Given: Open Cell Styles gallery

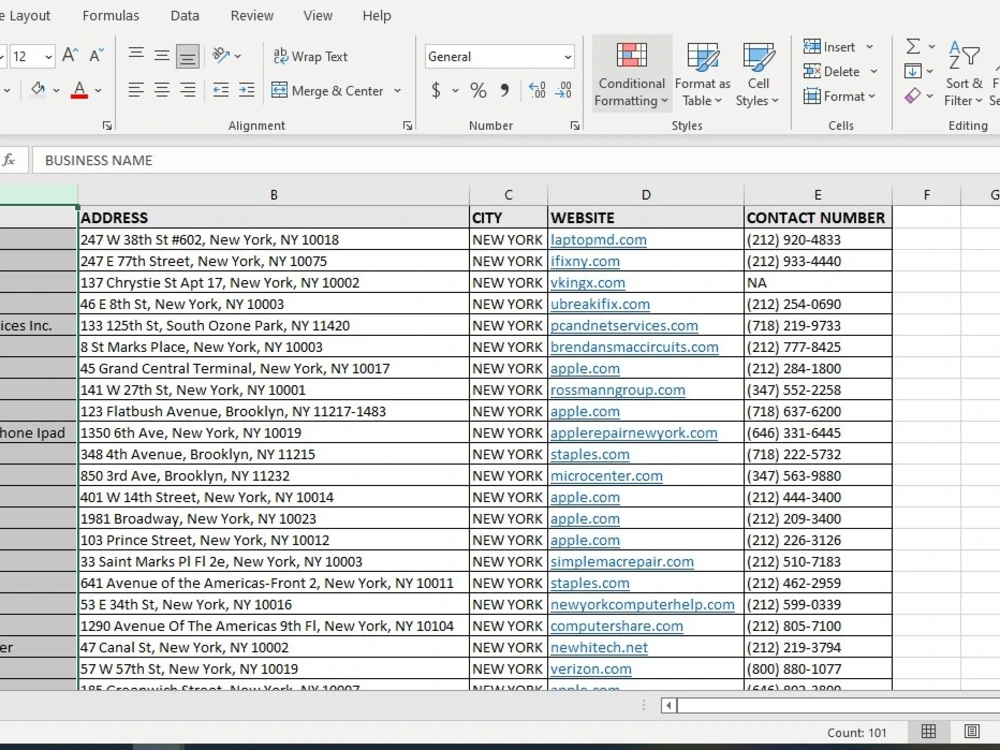Looking at the screenshot, I should [758, 74].
